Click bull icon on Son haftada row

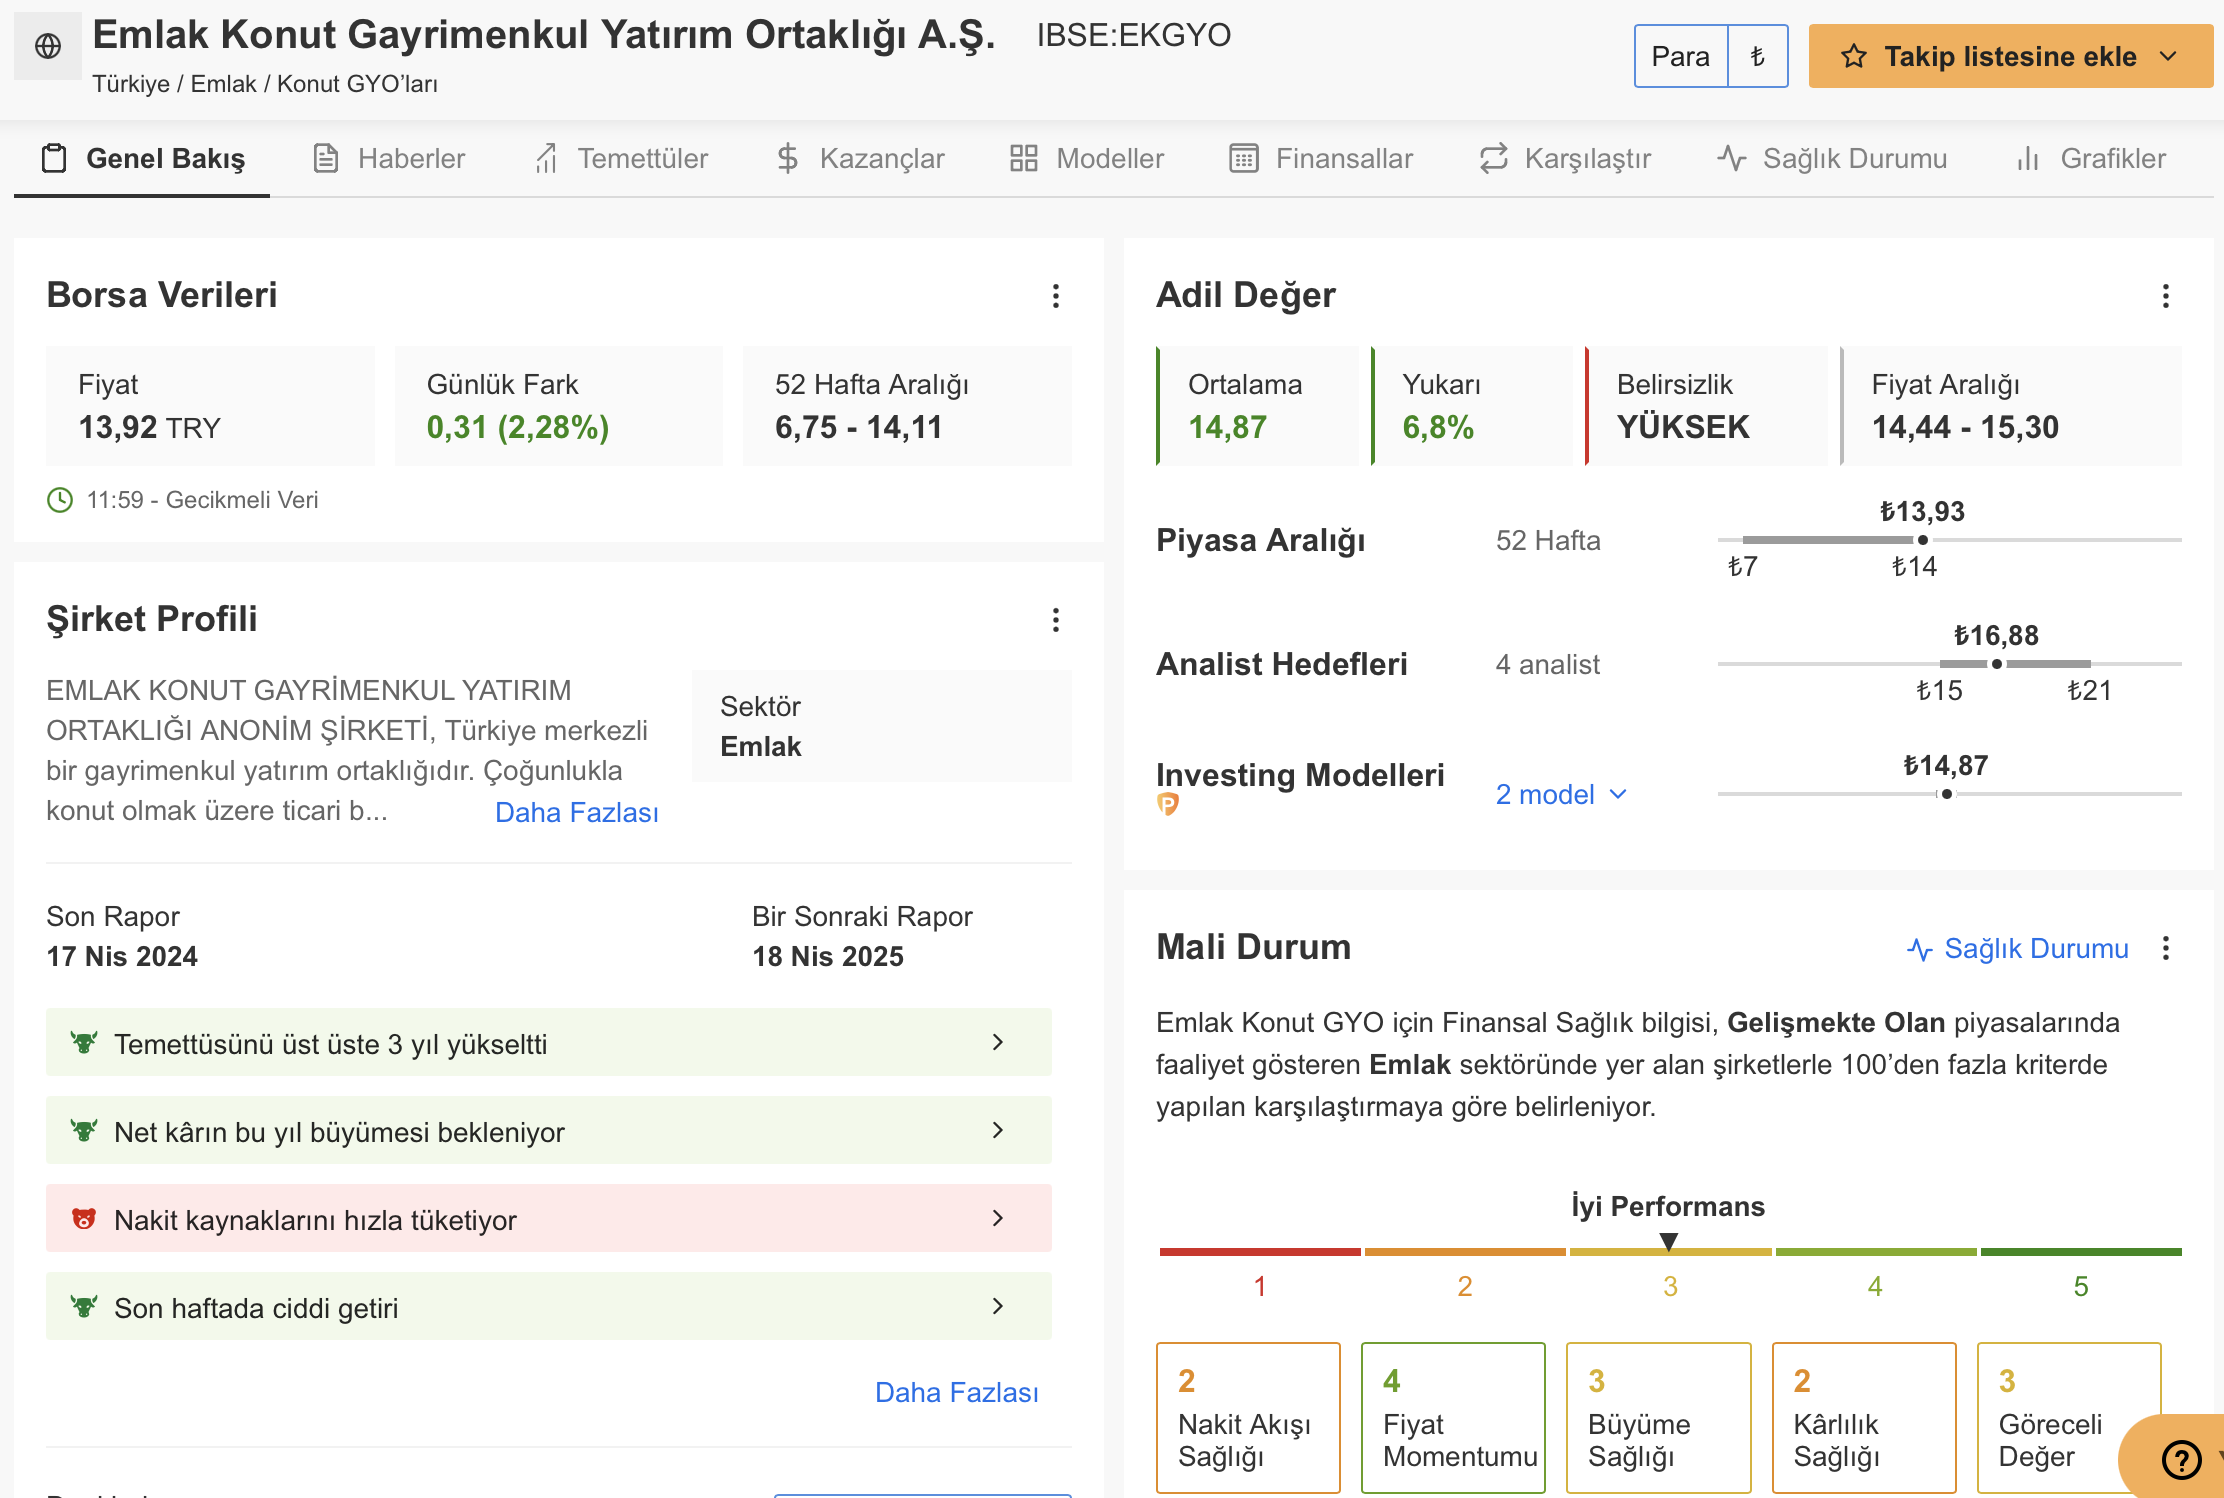(84, 1307)
